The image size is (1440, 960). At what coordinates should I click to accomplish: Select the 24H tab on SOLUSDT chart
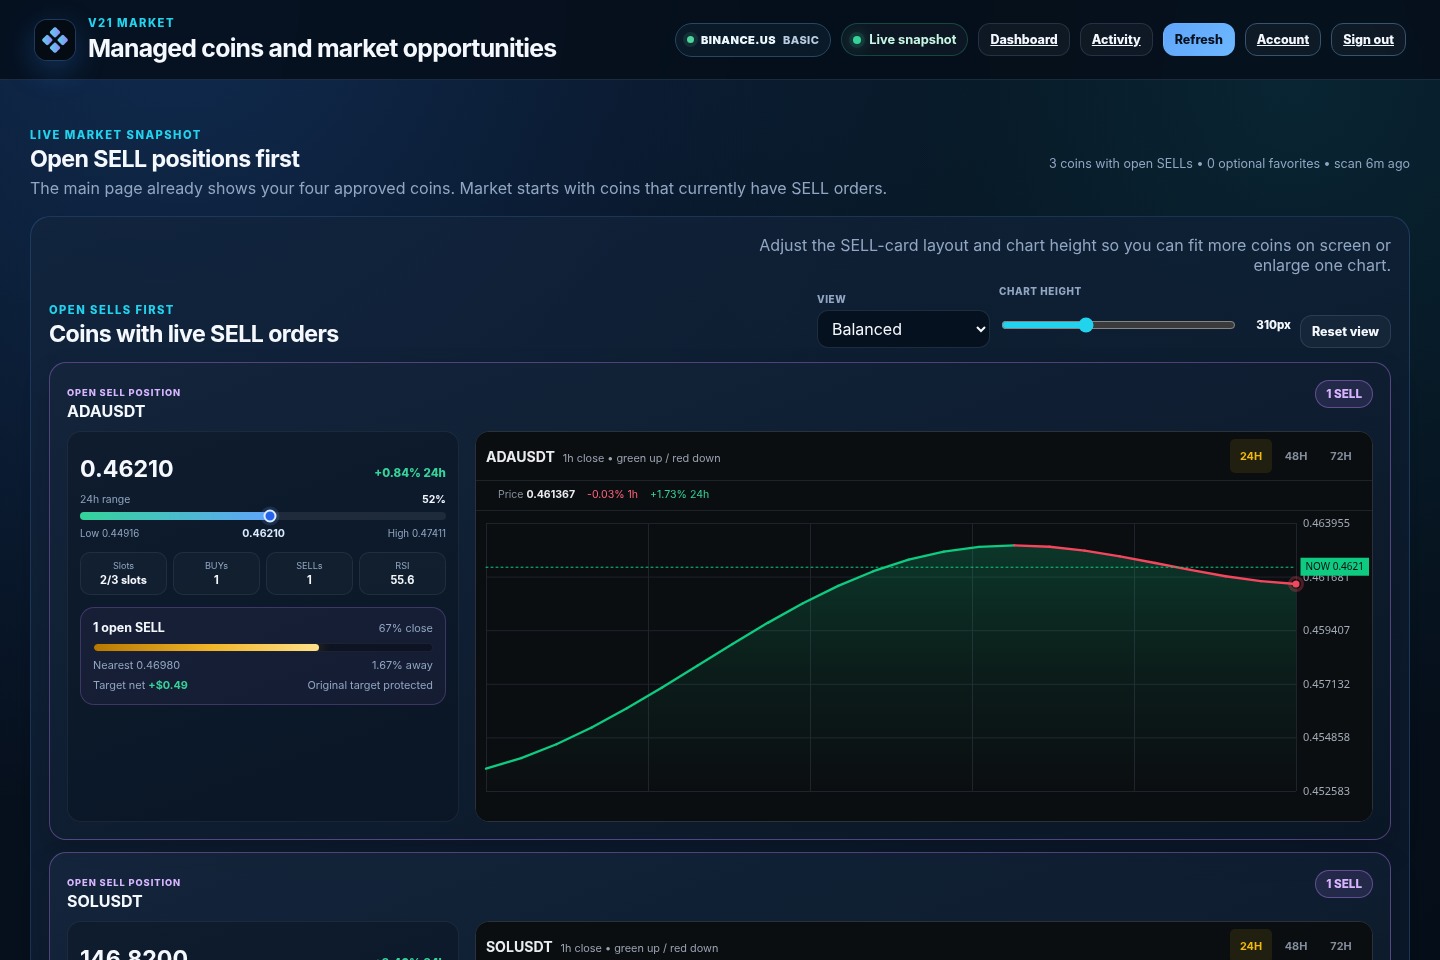[x=1251, y=946]
